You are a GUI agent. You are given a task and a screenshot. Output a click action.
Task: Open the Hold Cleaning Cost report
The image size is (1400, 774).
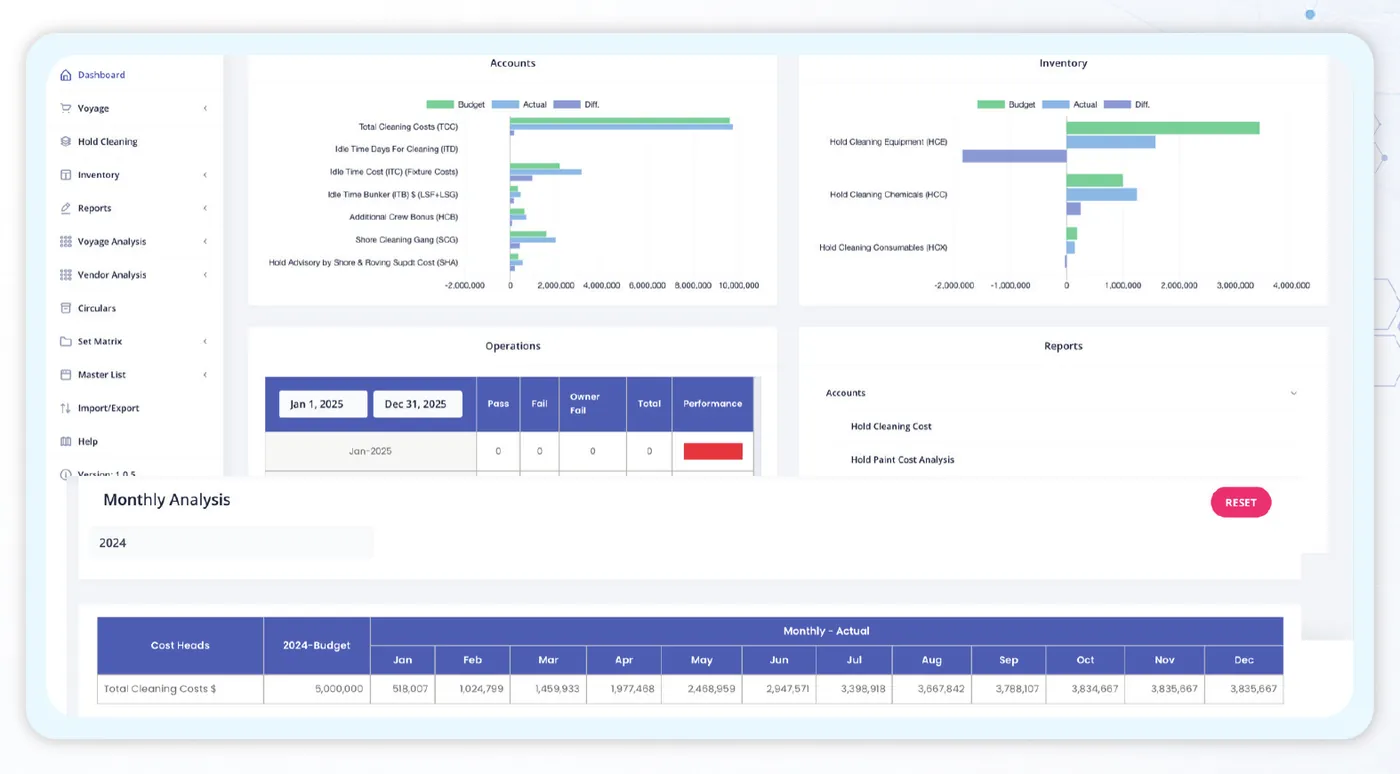[891, 426]
